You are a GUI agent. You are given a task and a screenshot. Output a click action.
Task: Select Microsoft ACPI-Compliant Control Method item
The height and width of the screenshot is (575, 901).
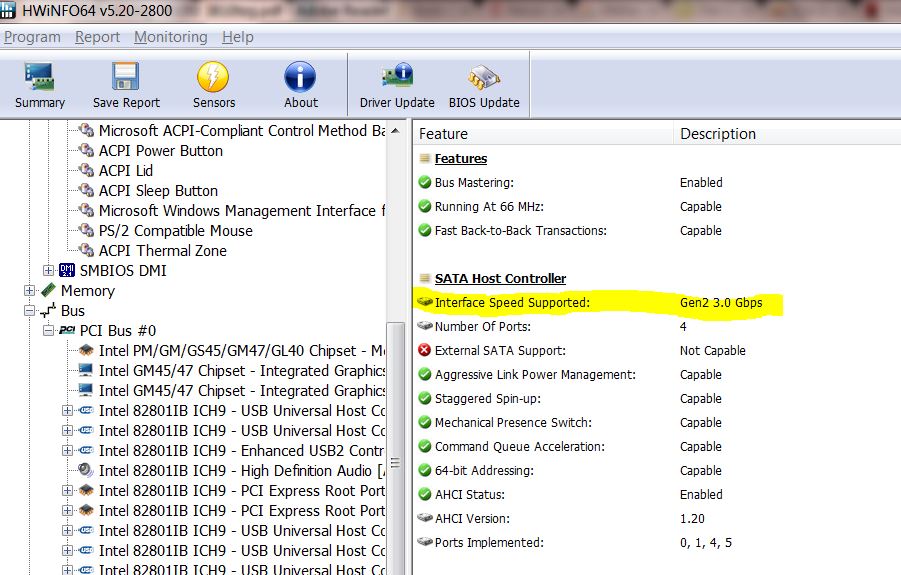tap(241, 130)
